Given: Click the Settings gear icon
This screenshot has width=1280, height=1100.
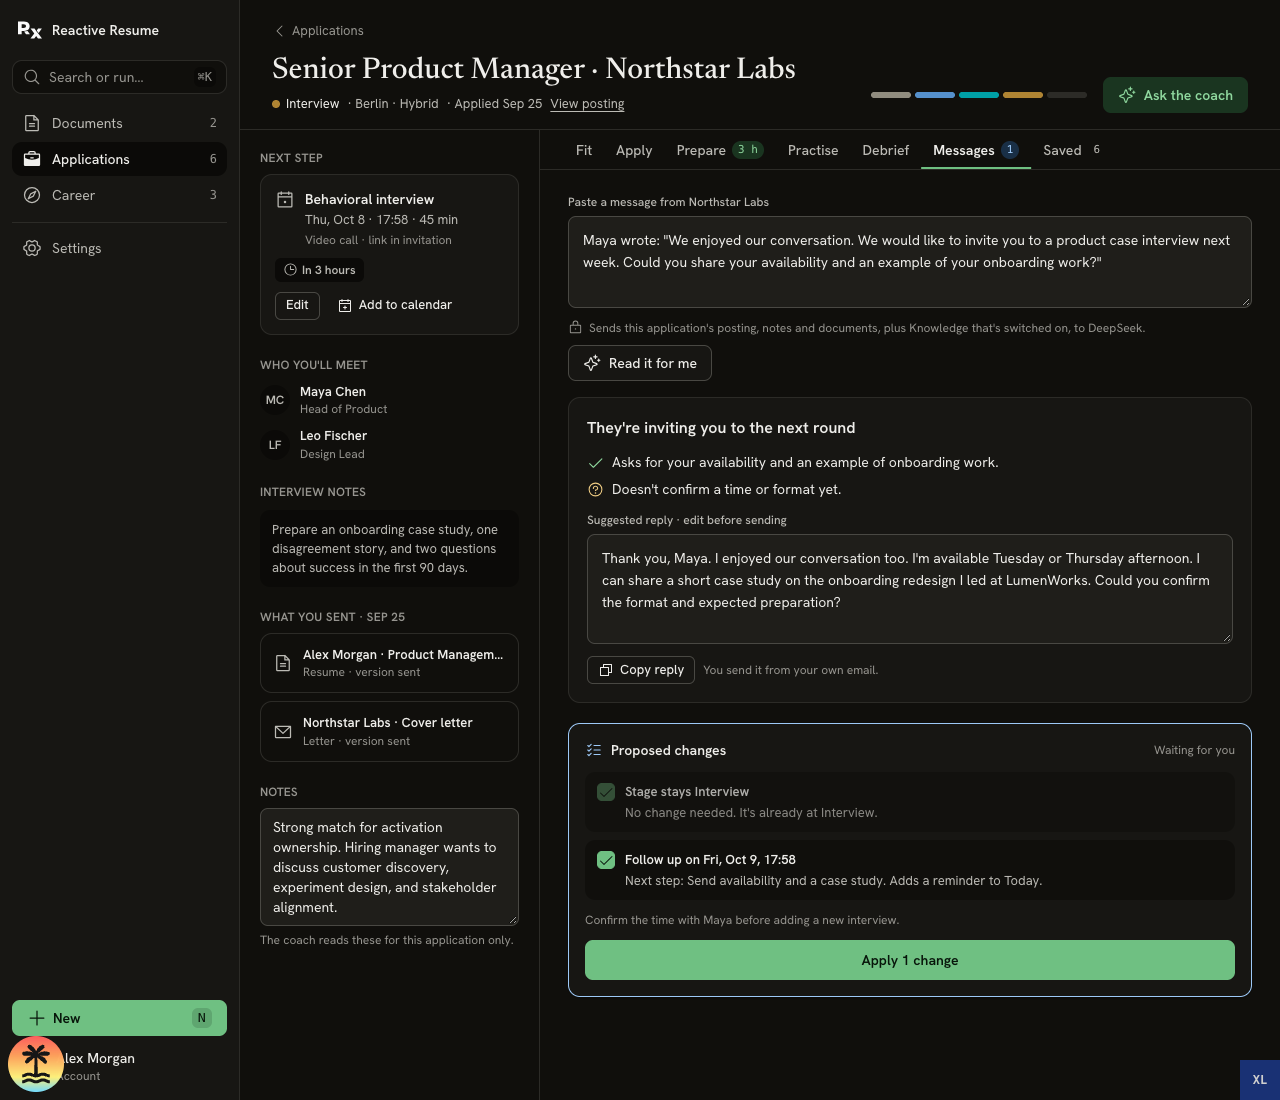Looking at the screenshot, I should [x=32, y=248].
